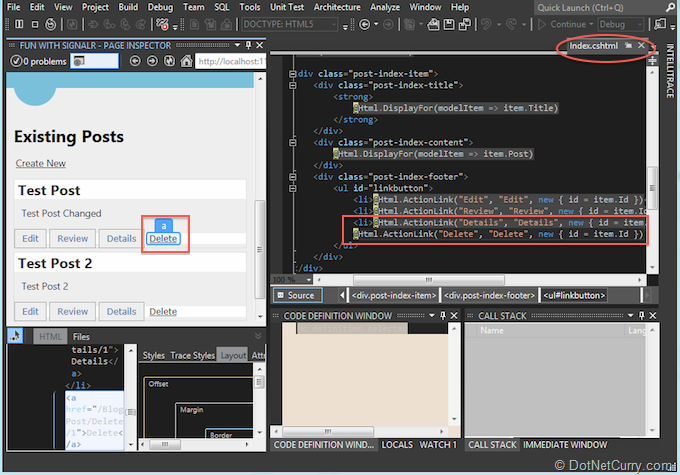Click Edit button under Test Post
680x475 pixels.
tap(30, 239)
